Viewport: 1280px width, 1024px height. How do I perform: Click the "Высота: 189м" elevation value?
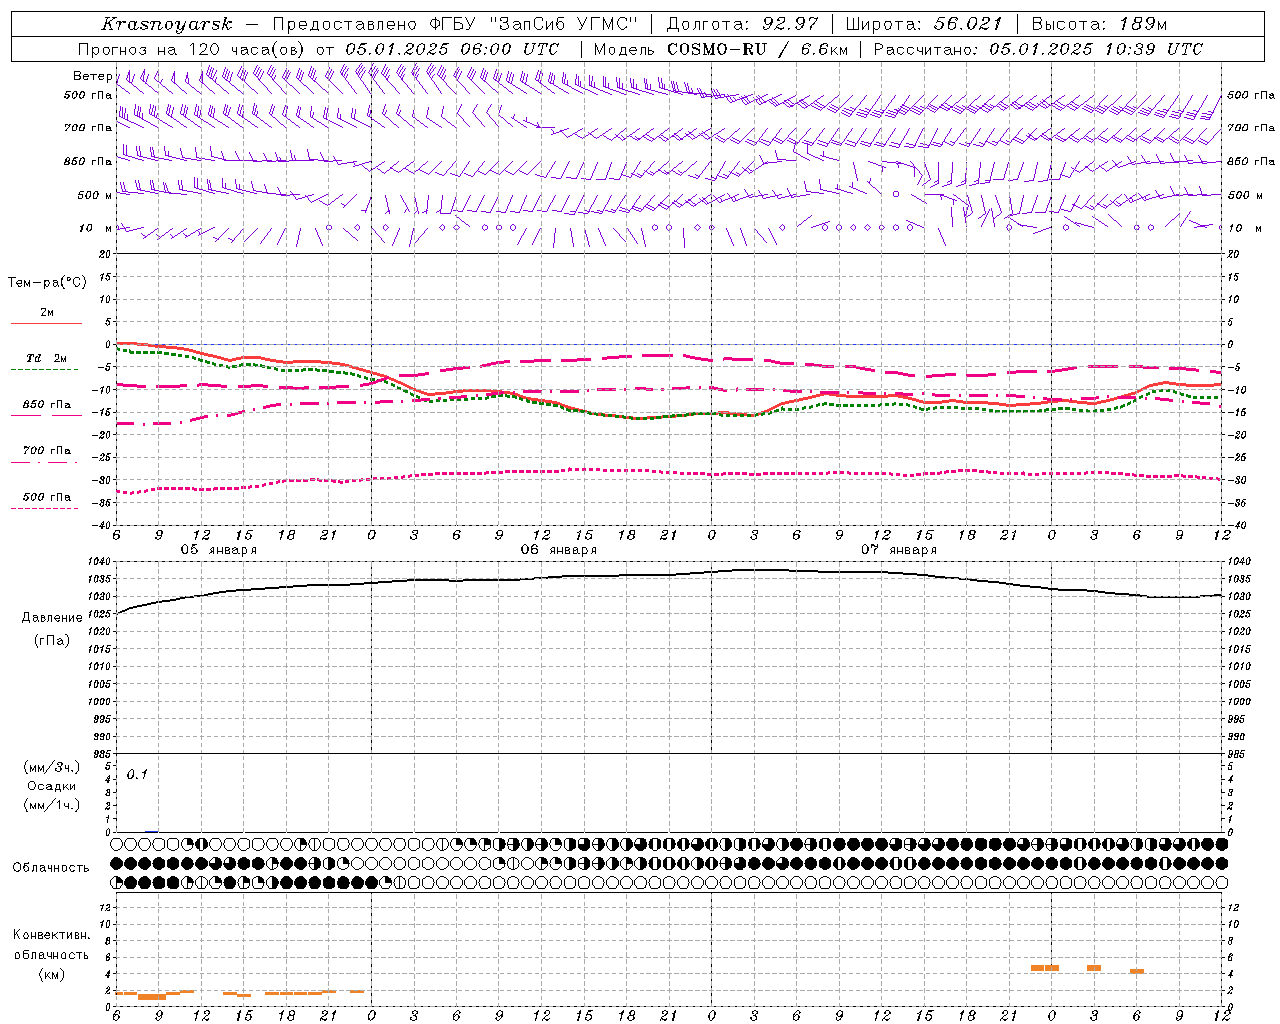point(1099,24)
